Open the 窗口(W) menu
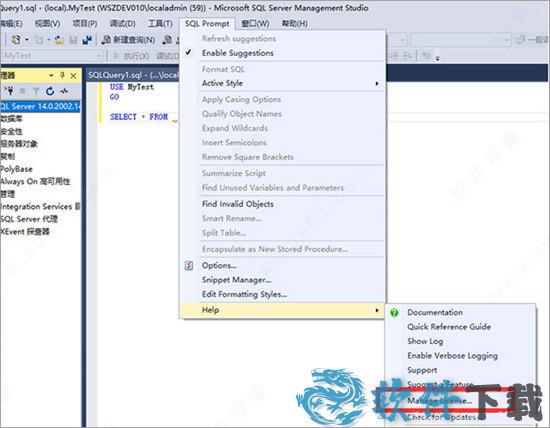 click(255, 24)
